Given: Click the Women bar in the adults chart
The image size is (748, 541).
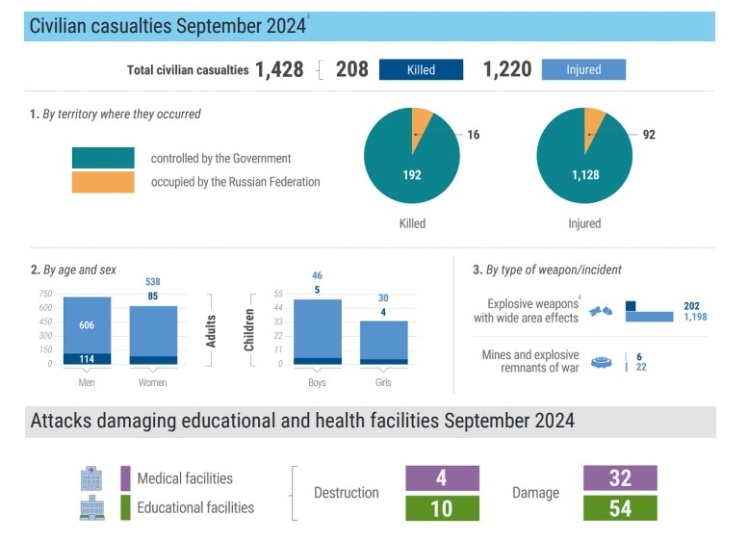Looking at the screenshot, I should click(x=153, y=335).
